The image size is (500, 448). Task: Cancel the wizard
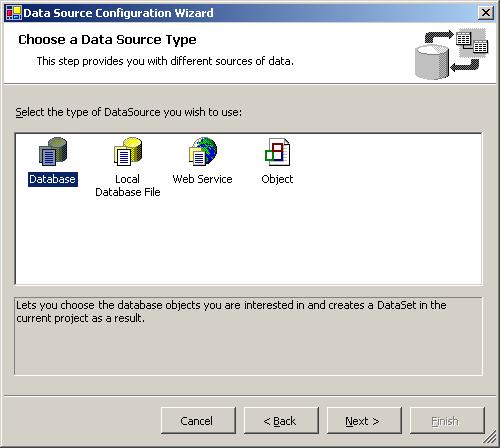(198, 421)
